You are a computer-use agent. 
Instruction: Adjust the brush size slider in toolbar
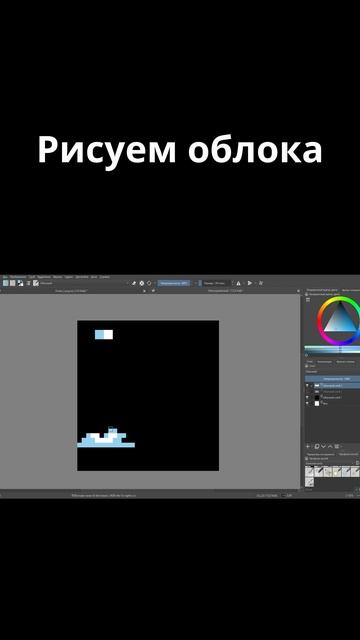pyautogui.click(x=216, y=283)
